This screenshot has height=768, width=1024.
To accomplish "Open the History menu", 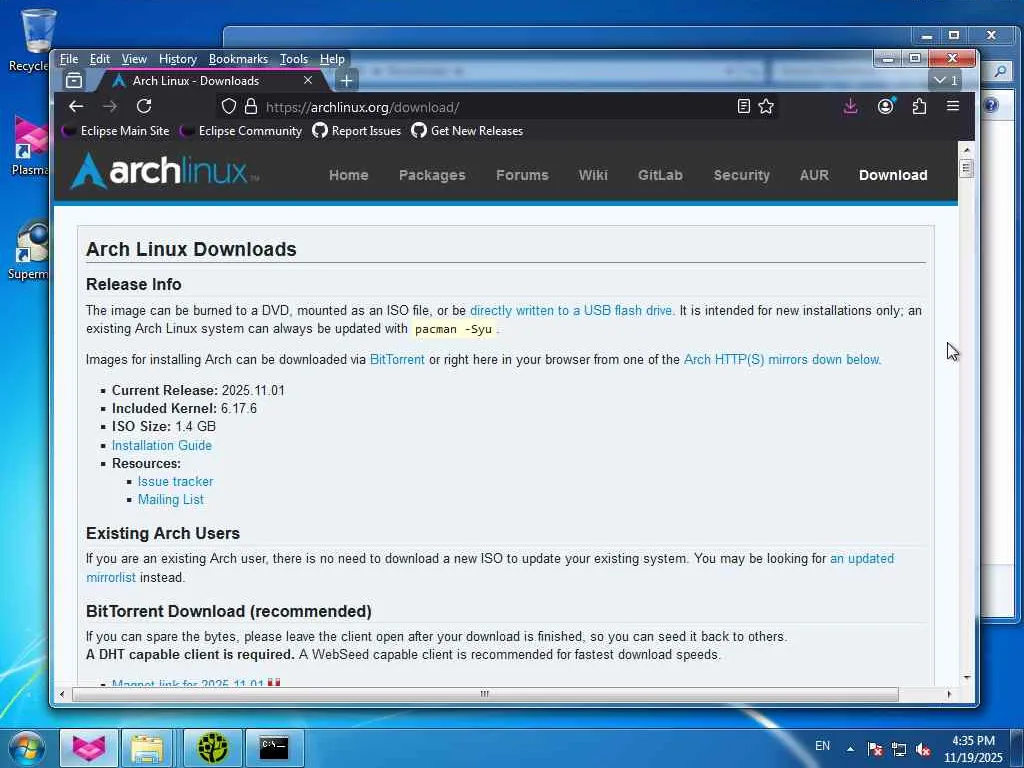I will coord(178,59).
